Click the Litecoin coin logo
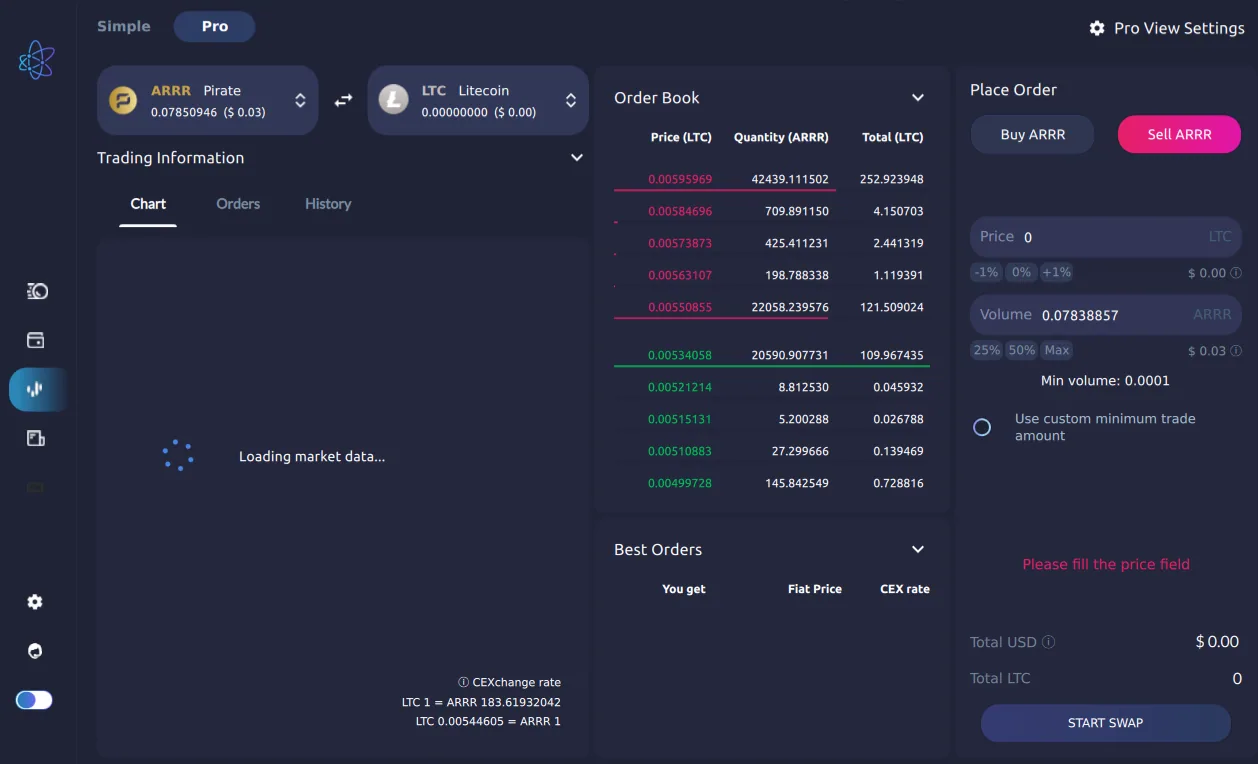The width and height of the screenshot is (1258, 764). tap(393, 100)
